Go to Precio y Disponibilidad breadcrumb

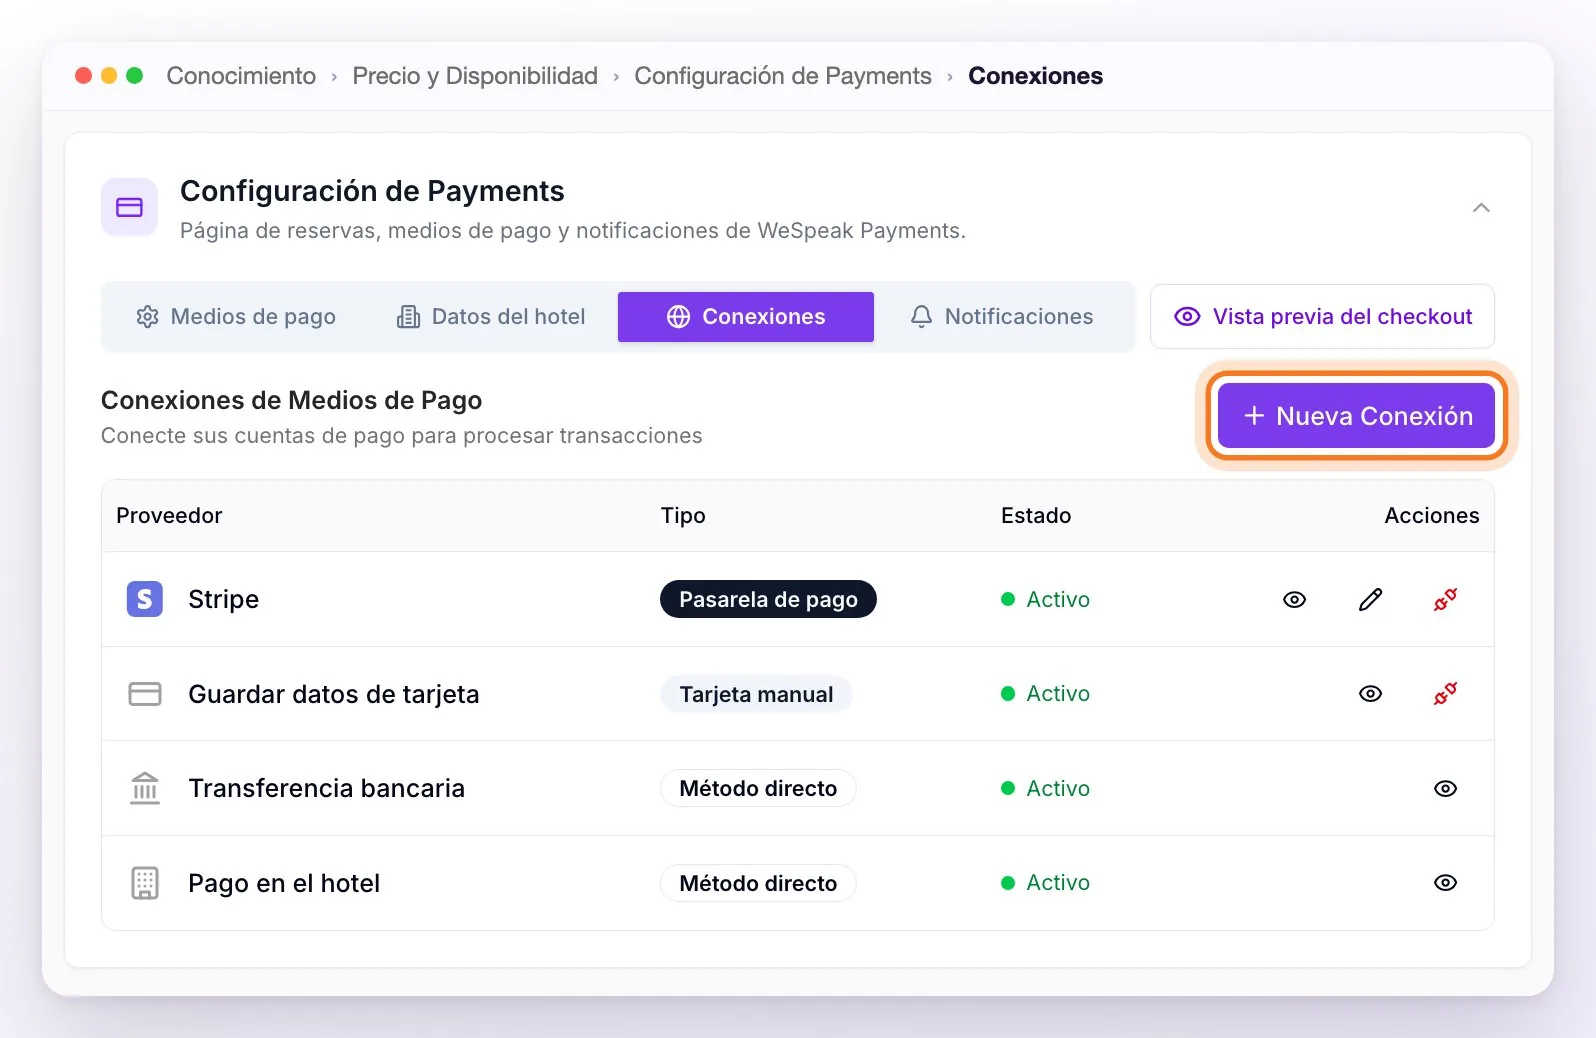tap(475, 76)
